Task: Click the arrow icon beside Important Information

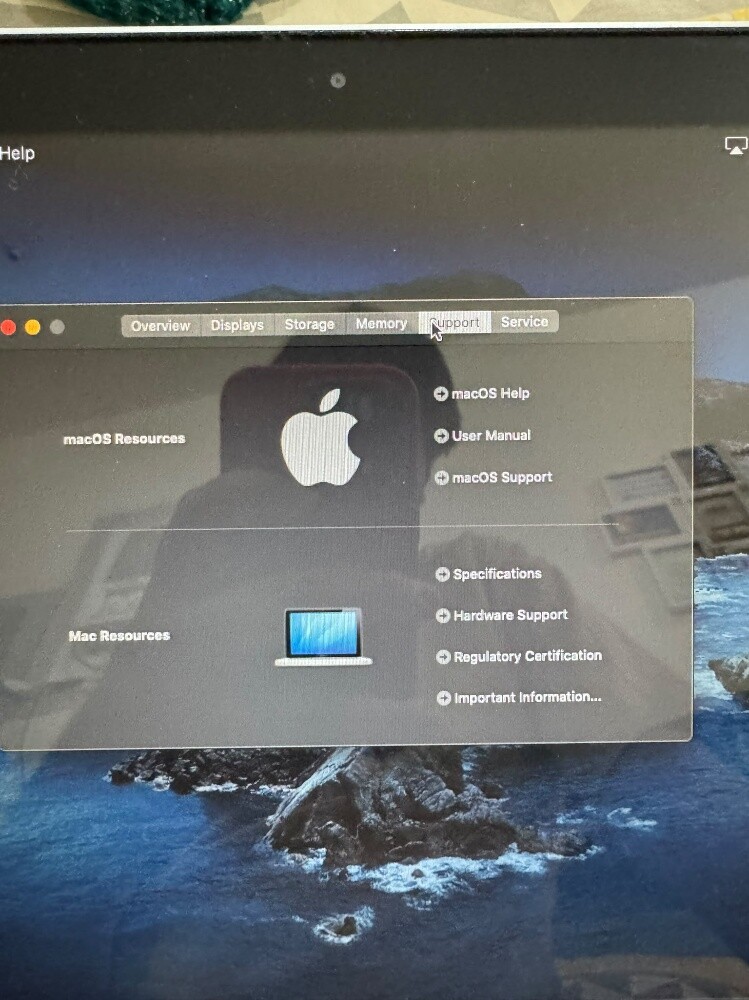Action: [444, 698]
